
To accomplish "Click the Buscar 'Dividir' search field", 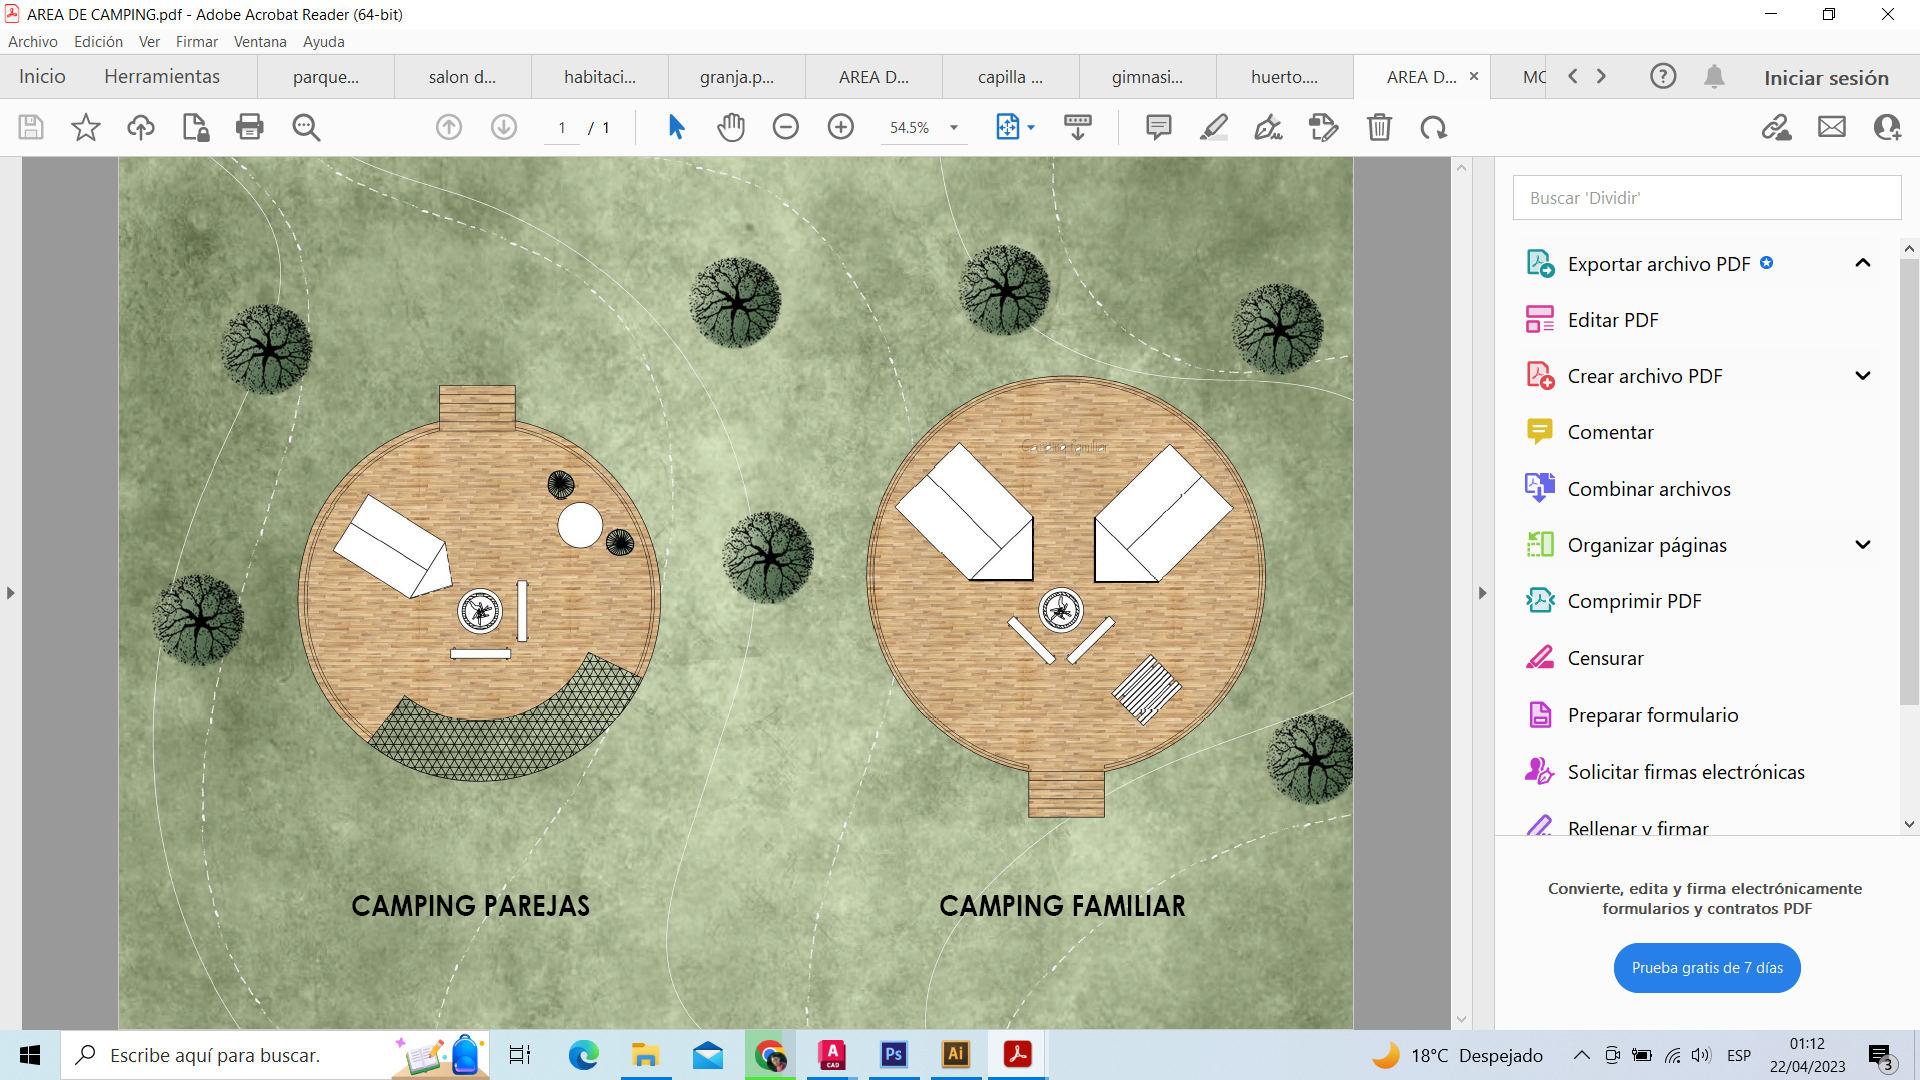I will (1706, 198).
